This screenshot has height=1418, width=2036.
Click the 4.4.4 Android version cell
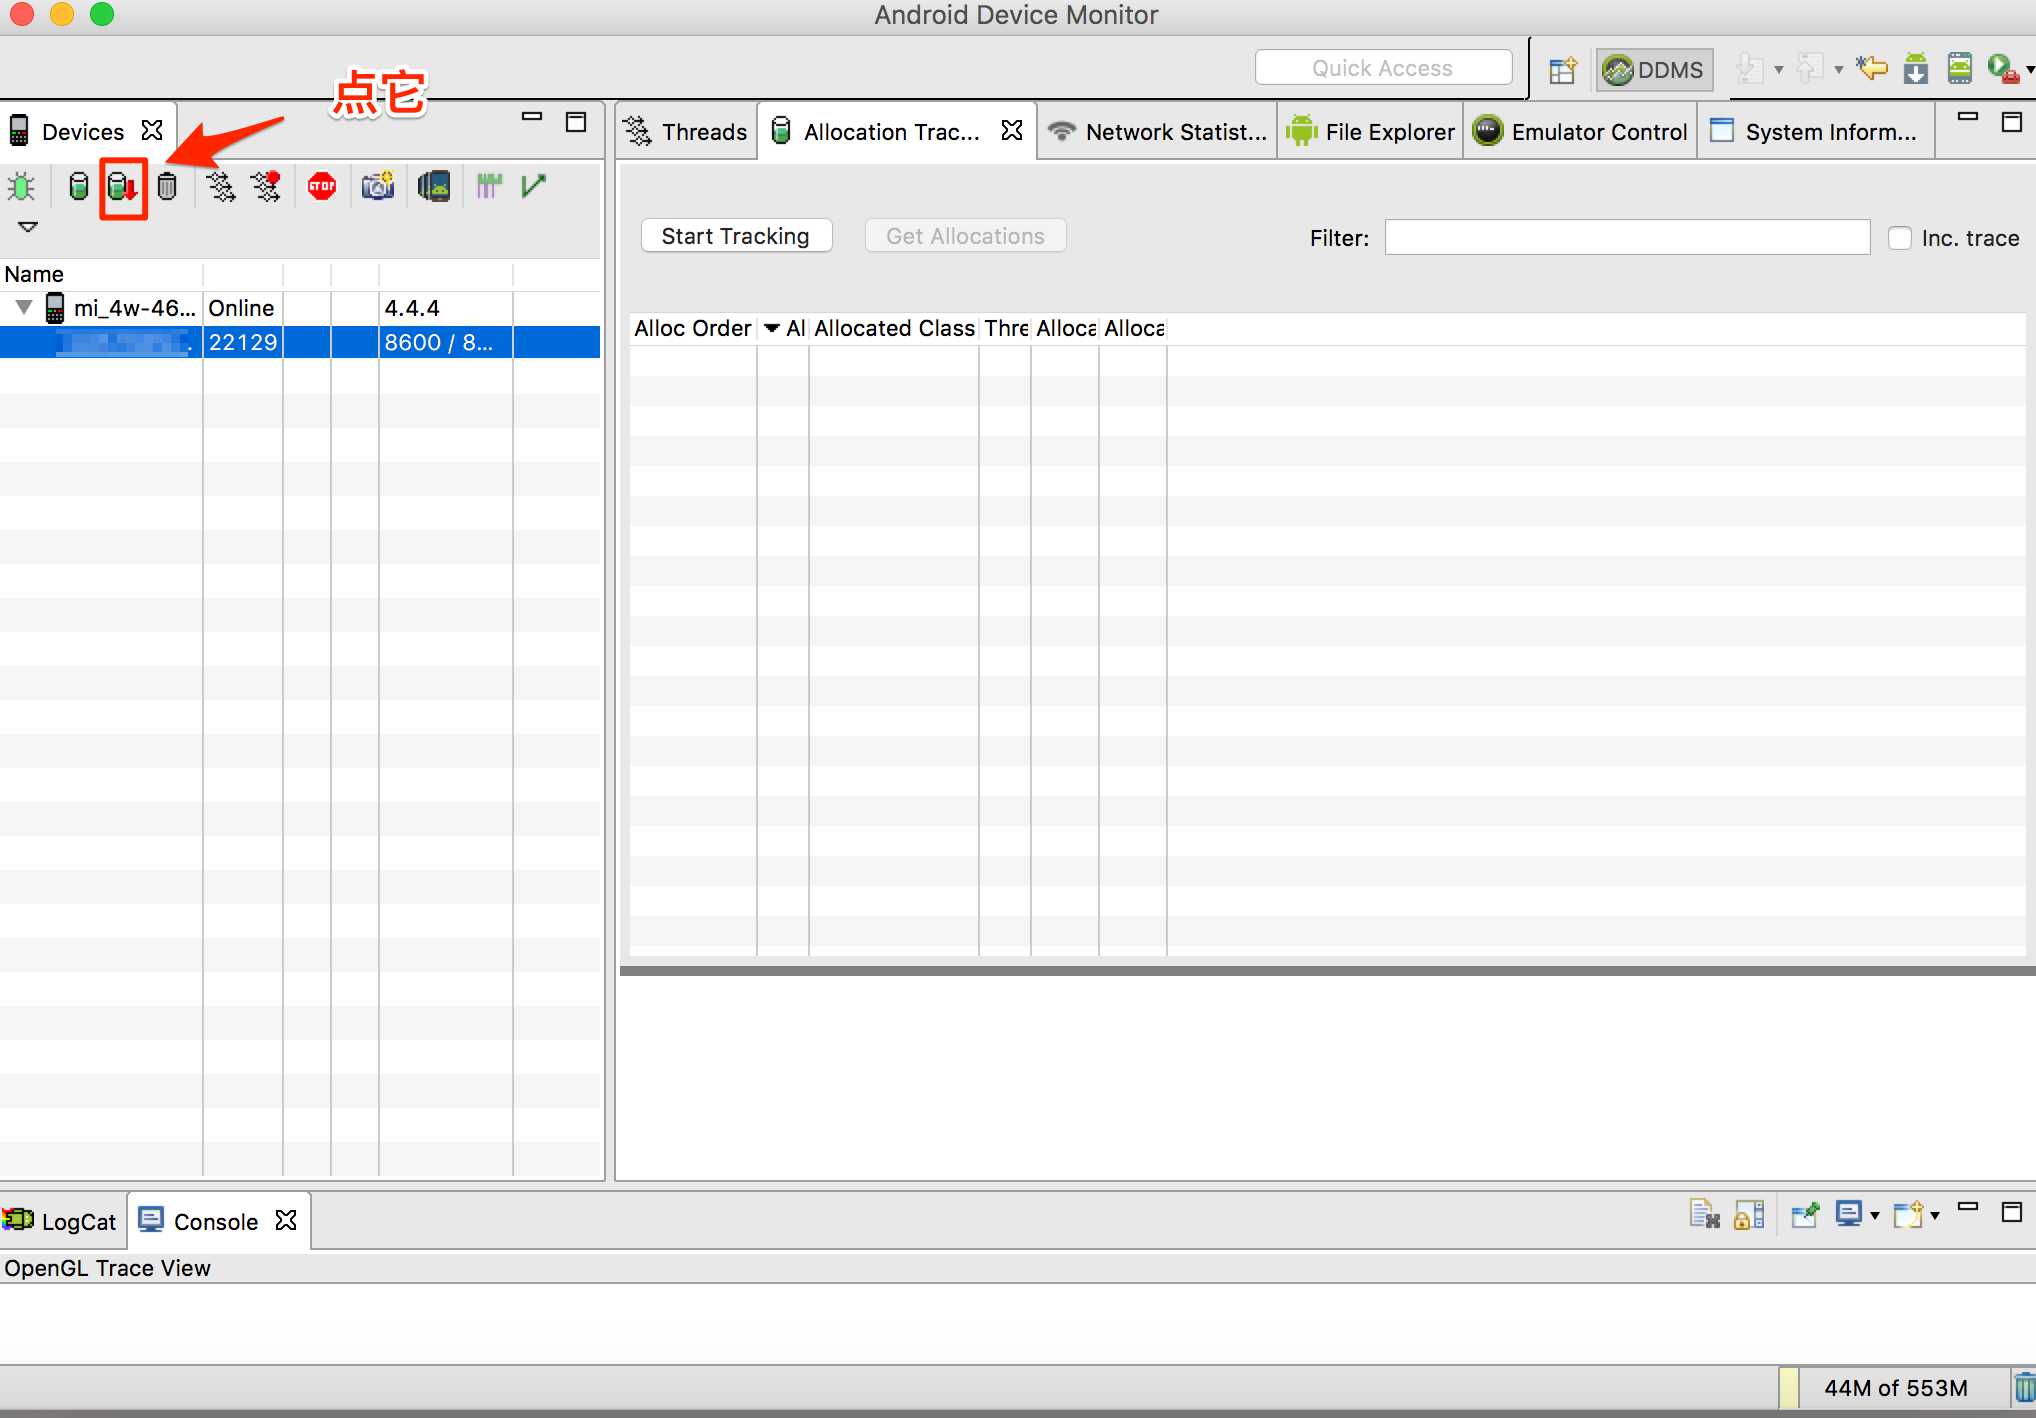pos(445,308)
